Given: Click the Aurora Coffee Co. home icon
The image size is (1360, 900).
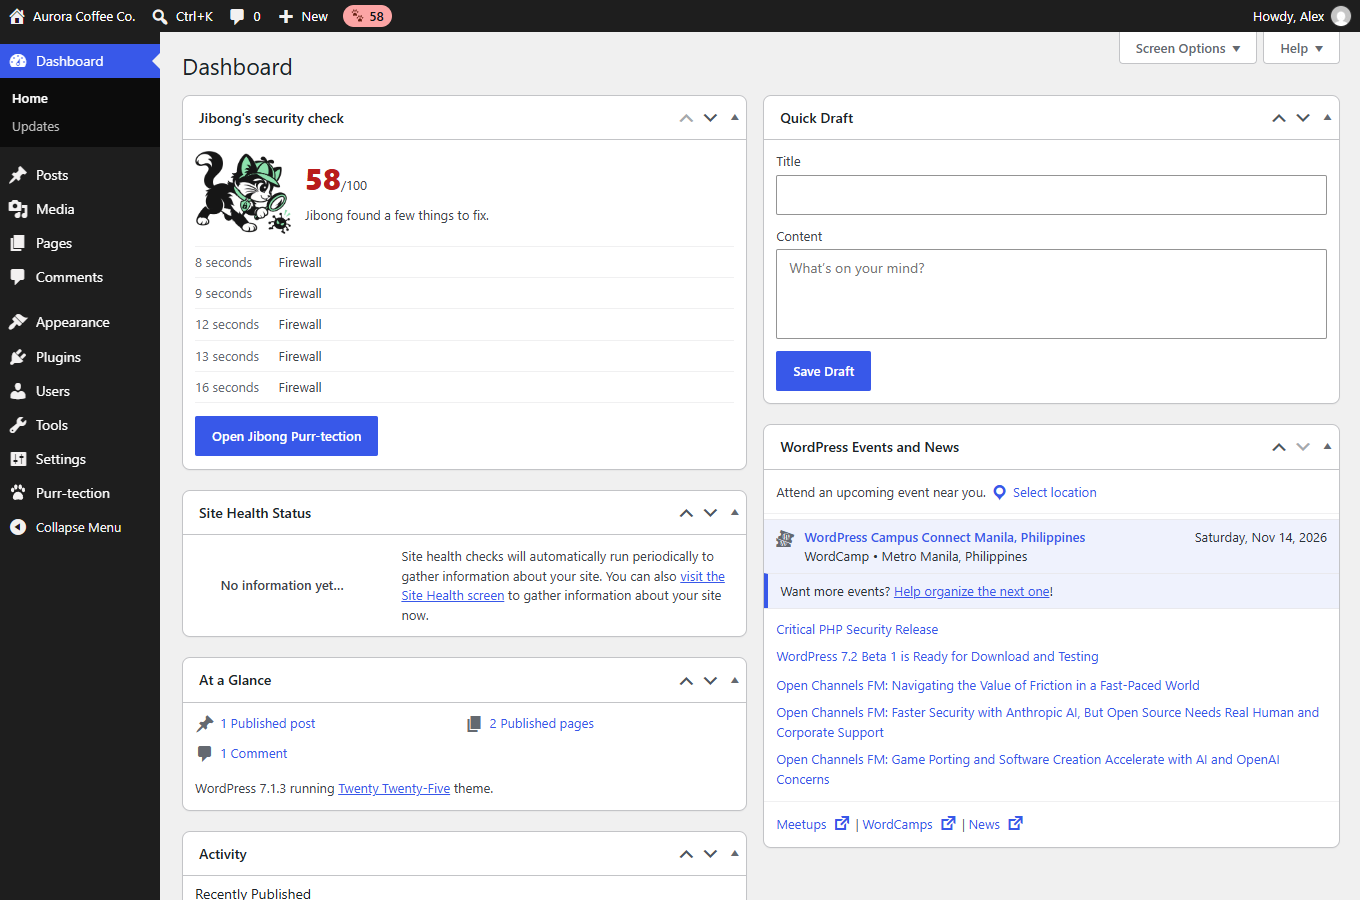Looking at the screenshot, I should point(17,16).
